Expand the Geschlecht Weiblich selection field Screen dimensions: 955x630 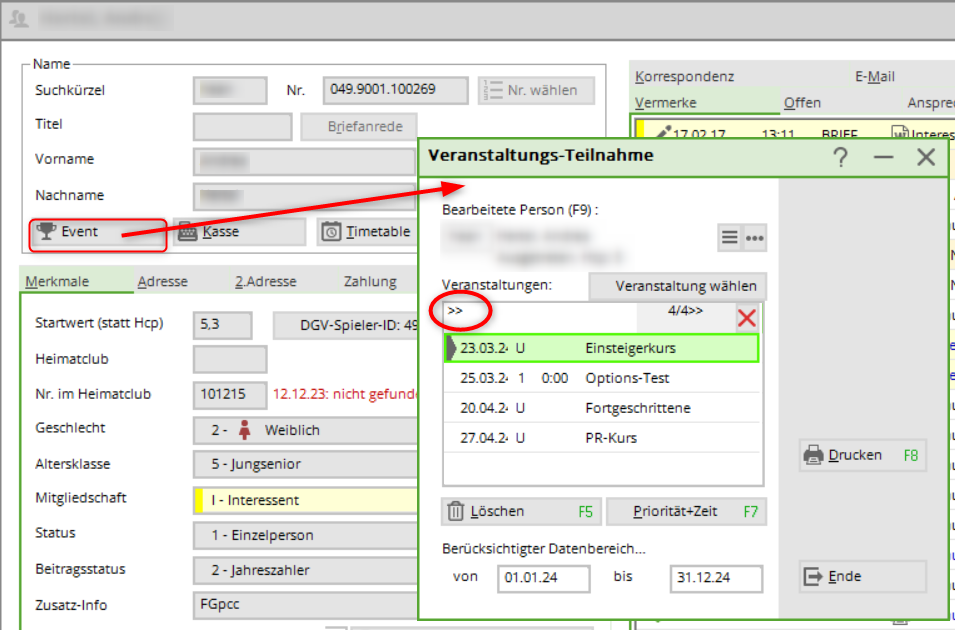click(x=305, y=430)
